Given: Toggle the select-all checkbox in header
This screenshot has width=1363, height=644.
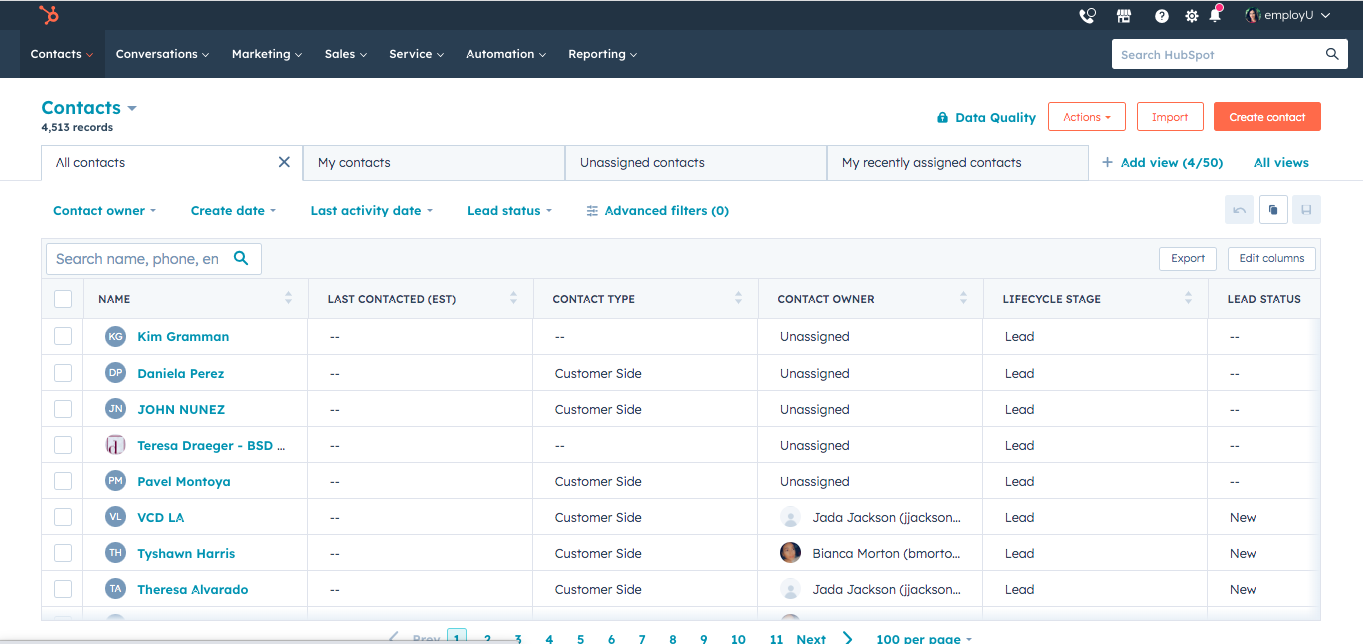Looking at the screenshot, I should click(x=63, y=299).
